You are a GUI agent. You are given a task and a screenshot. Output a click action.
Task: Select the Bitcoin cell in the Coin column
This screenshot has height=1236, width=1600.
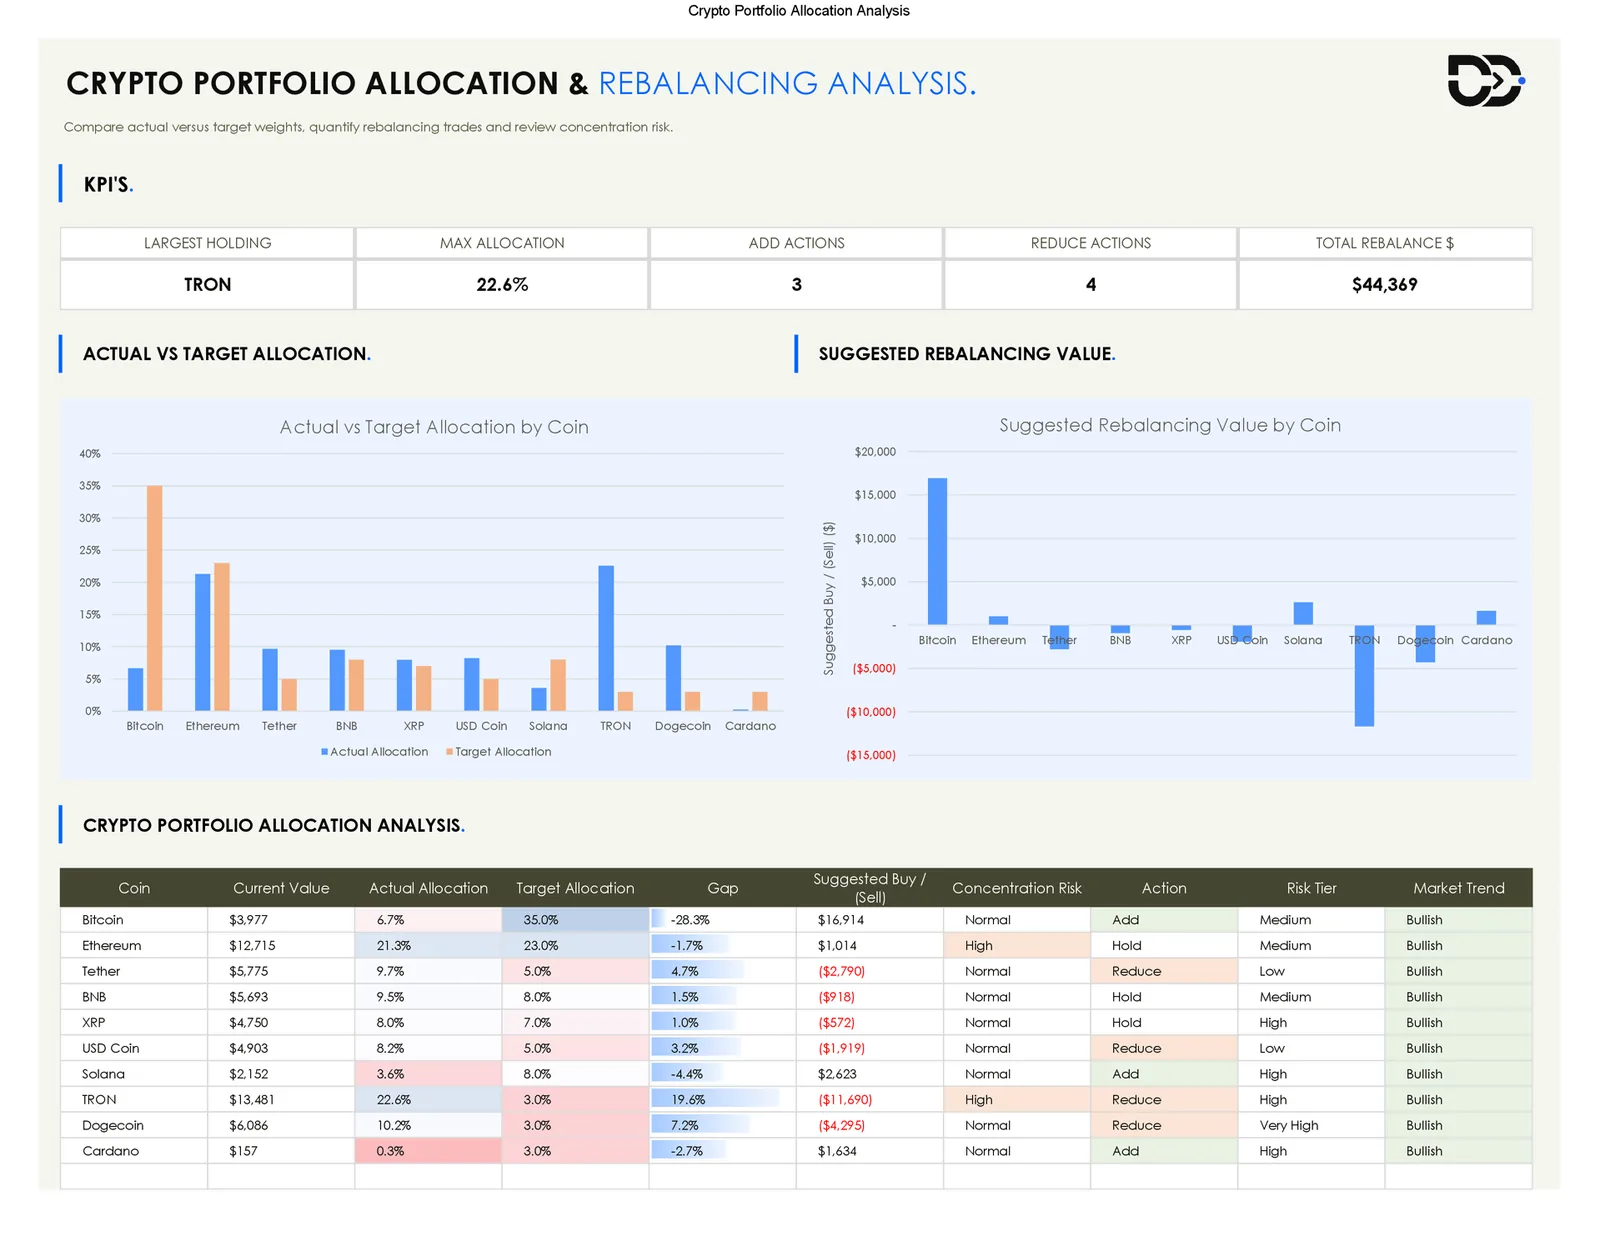coord(134,920)
